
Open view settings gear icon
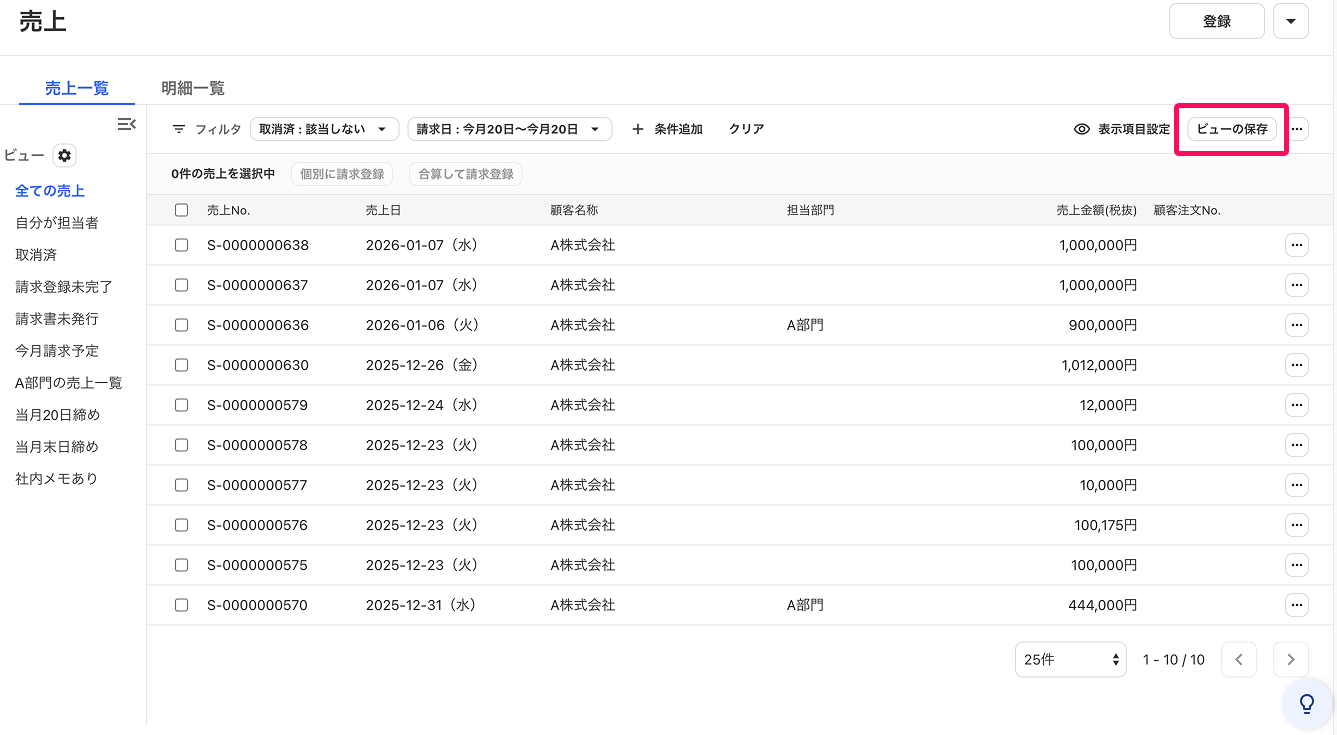65,155
